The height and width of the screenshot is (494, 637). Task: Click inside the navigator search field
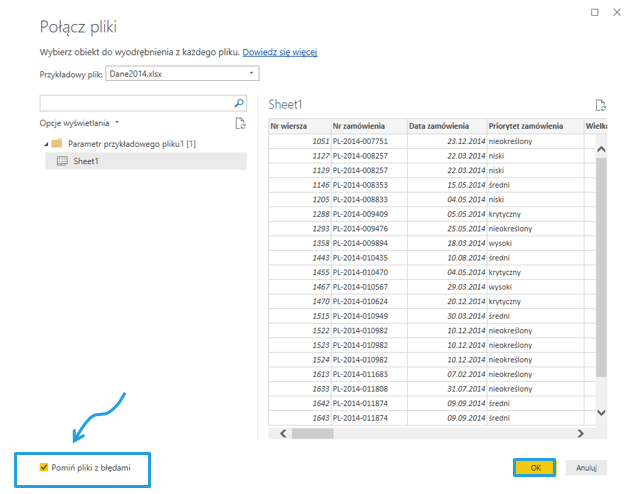pos(135,103)
